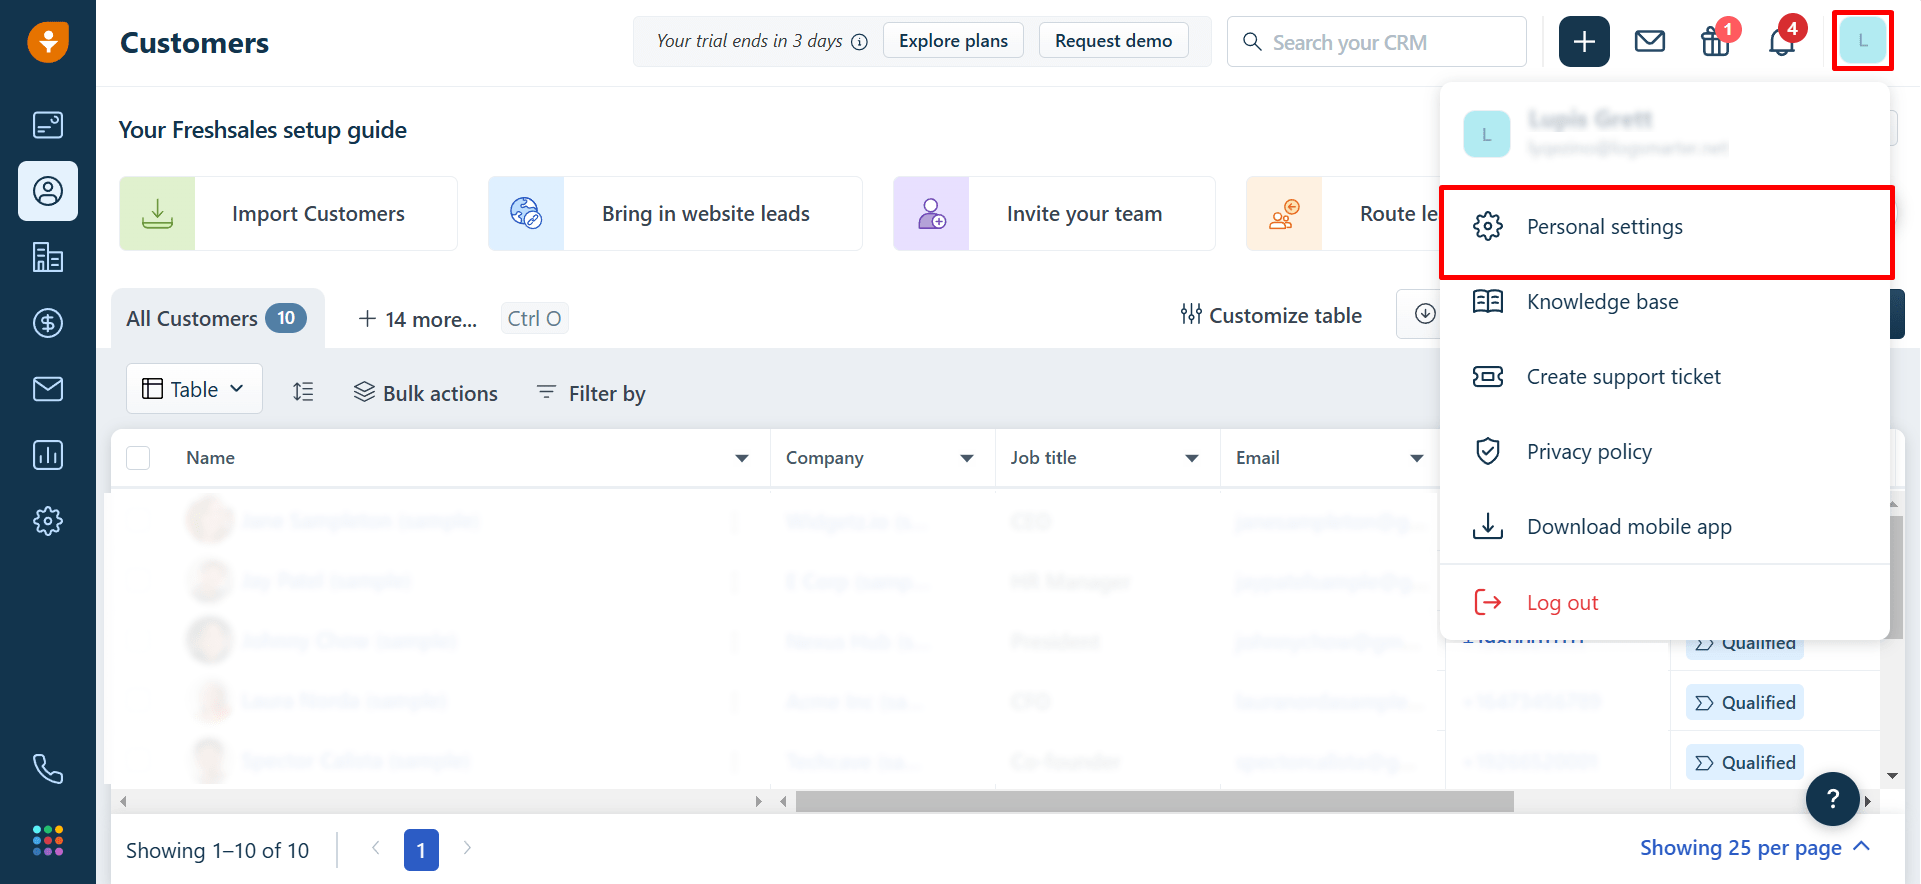1921x884 pixels.
Task: Click the sort order icon
Action: tap(303, 392)
